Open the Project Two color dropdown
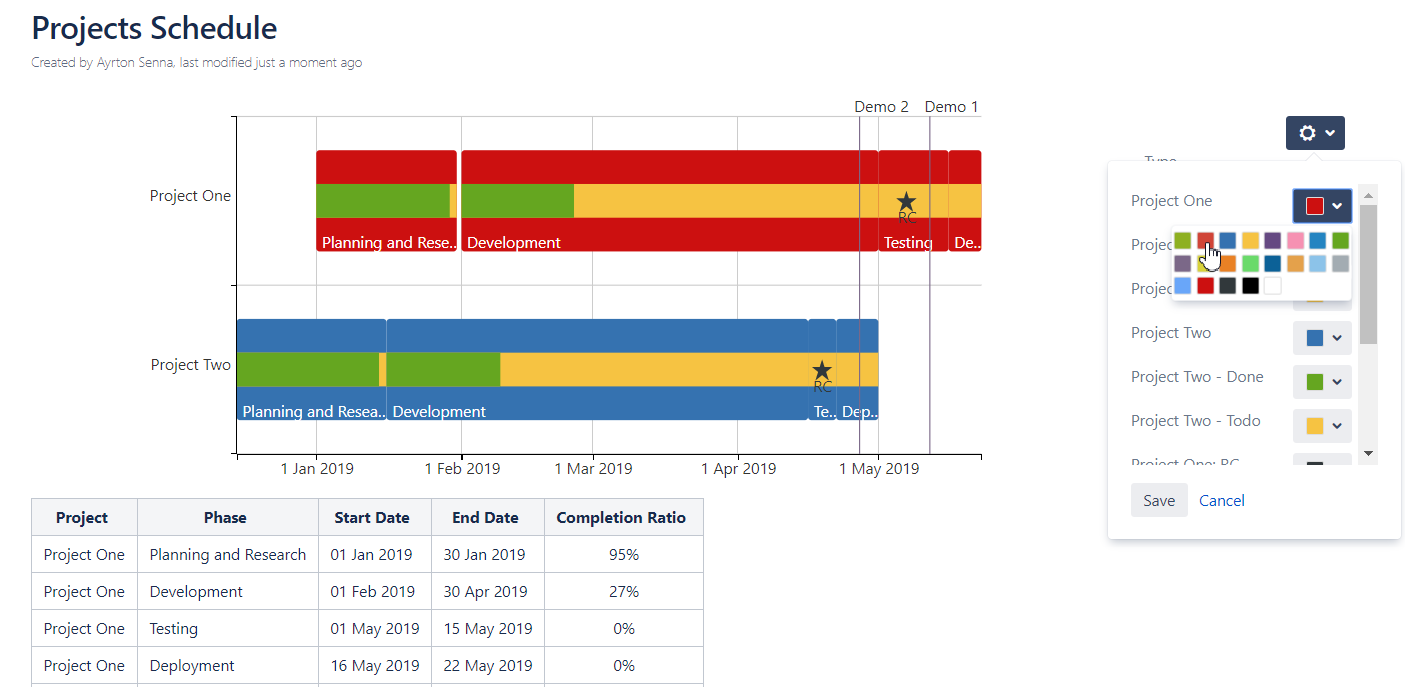Image resolution: width=1405 pixels, height=687 pixels. pos(1322,338)
